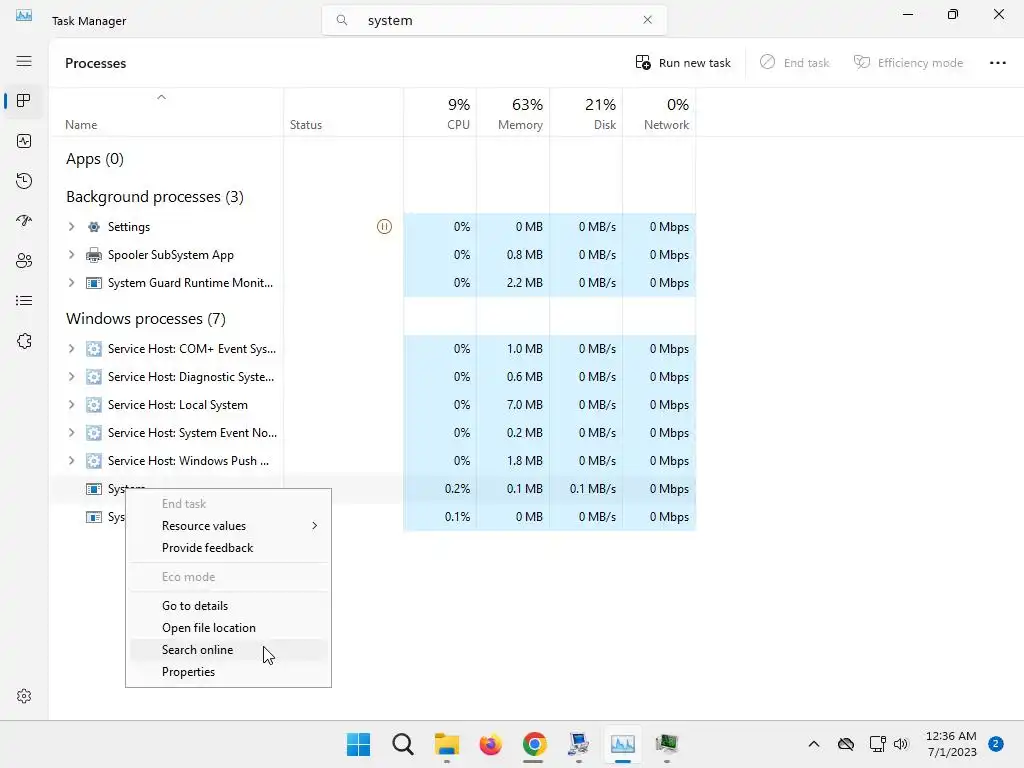Clear the search box with X icon
Viewport: 1024px width, 768px height.
coord(647,20)
